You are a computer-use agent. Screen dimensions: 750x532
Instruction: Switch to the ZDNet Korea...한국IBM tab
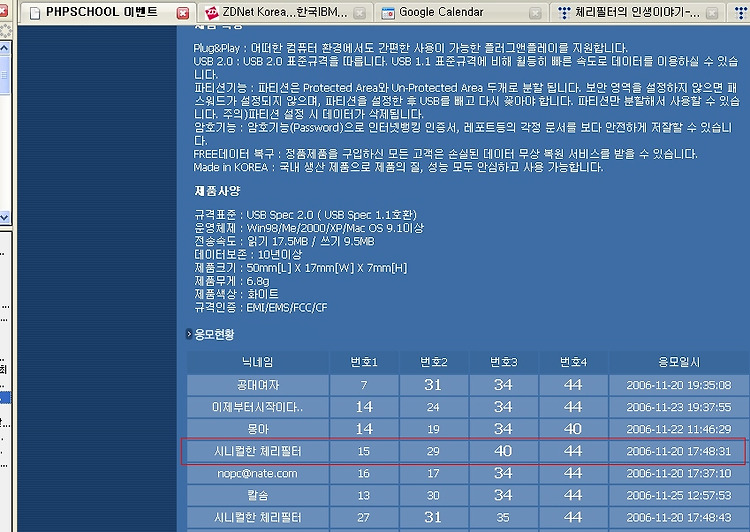pyautogui.click(x=285, y=12)
